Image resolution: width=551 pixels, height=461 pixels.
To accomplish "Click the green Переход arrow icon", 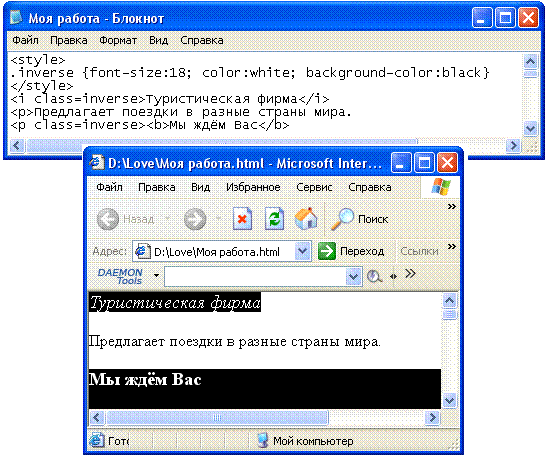I will click(x=327, y=251).
